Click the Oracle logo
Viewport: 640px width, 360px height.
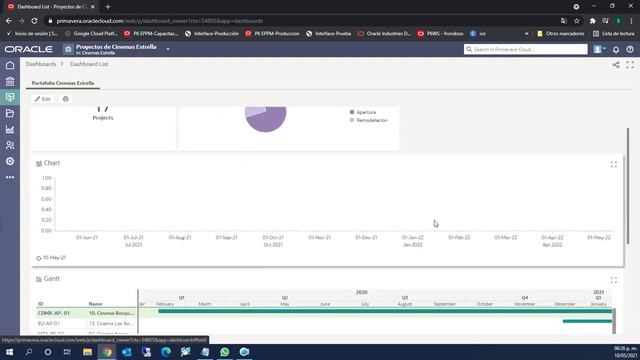pos(29,49)
